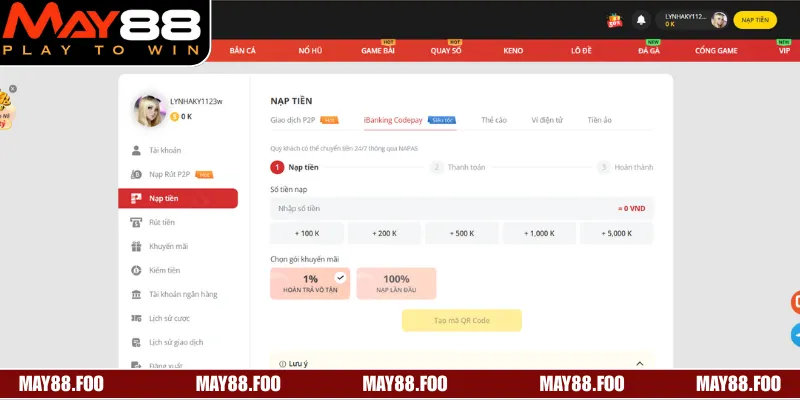The image size is (800, 400).
Task: Click the yellow NẠP TIỀN button
Action: pos(755,19)
